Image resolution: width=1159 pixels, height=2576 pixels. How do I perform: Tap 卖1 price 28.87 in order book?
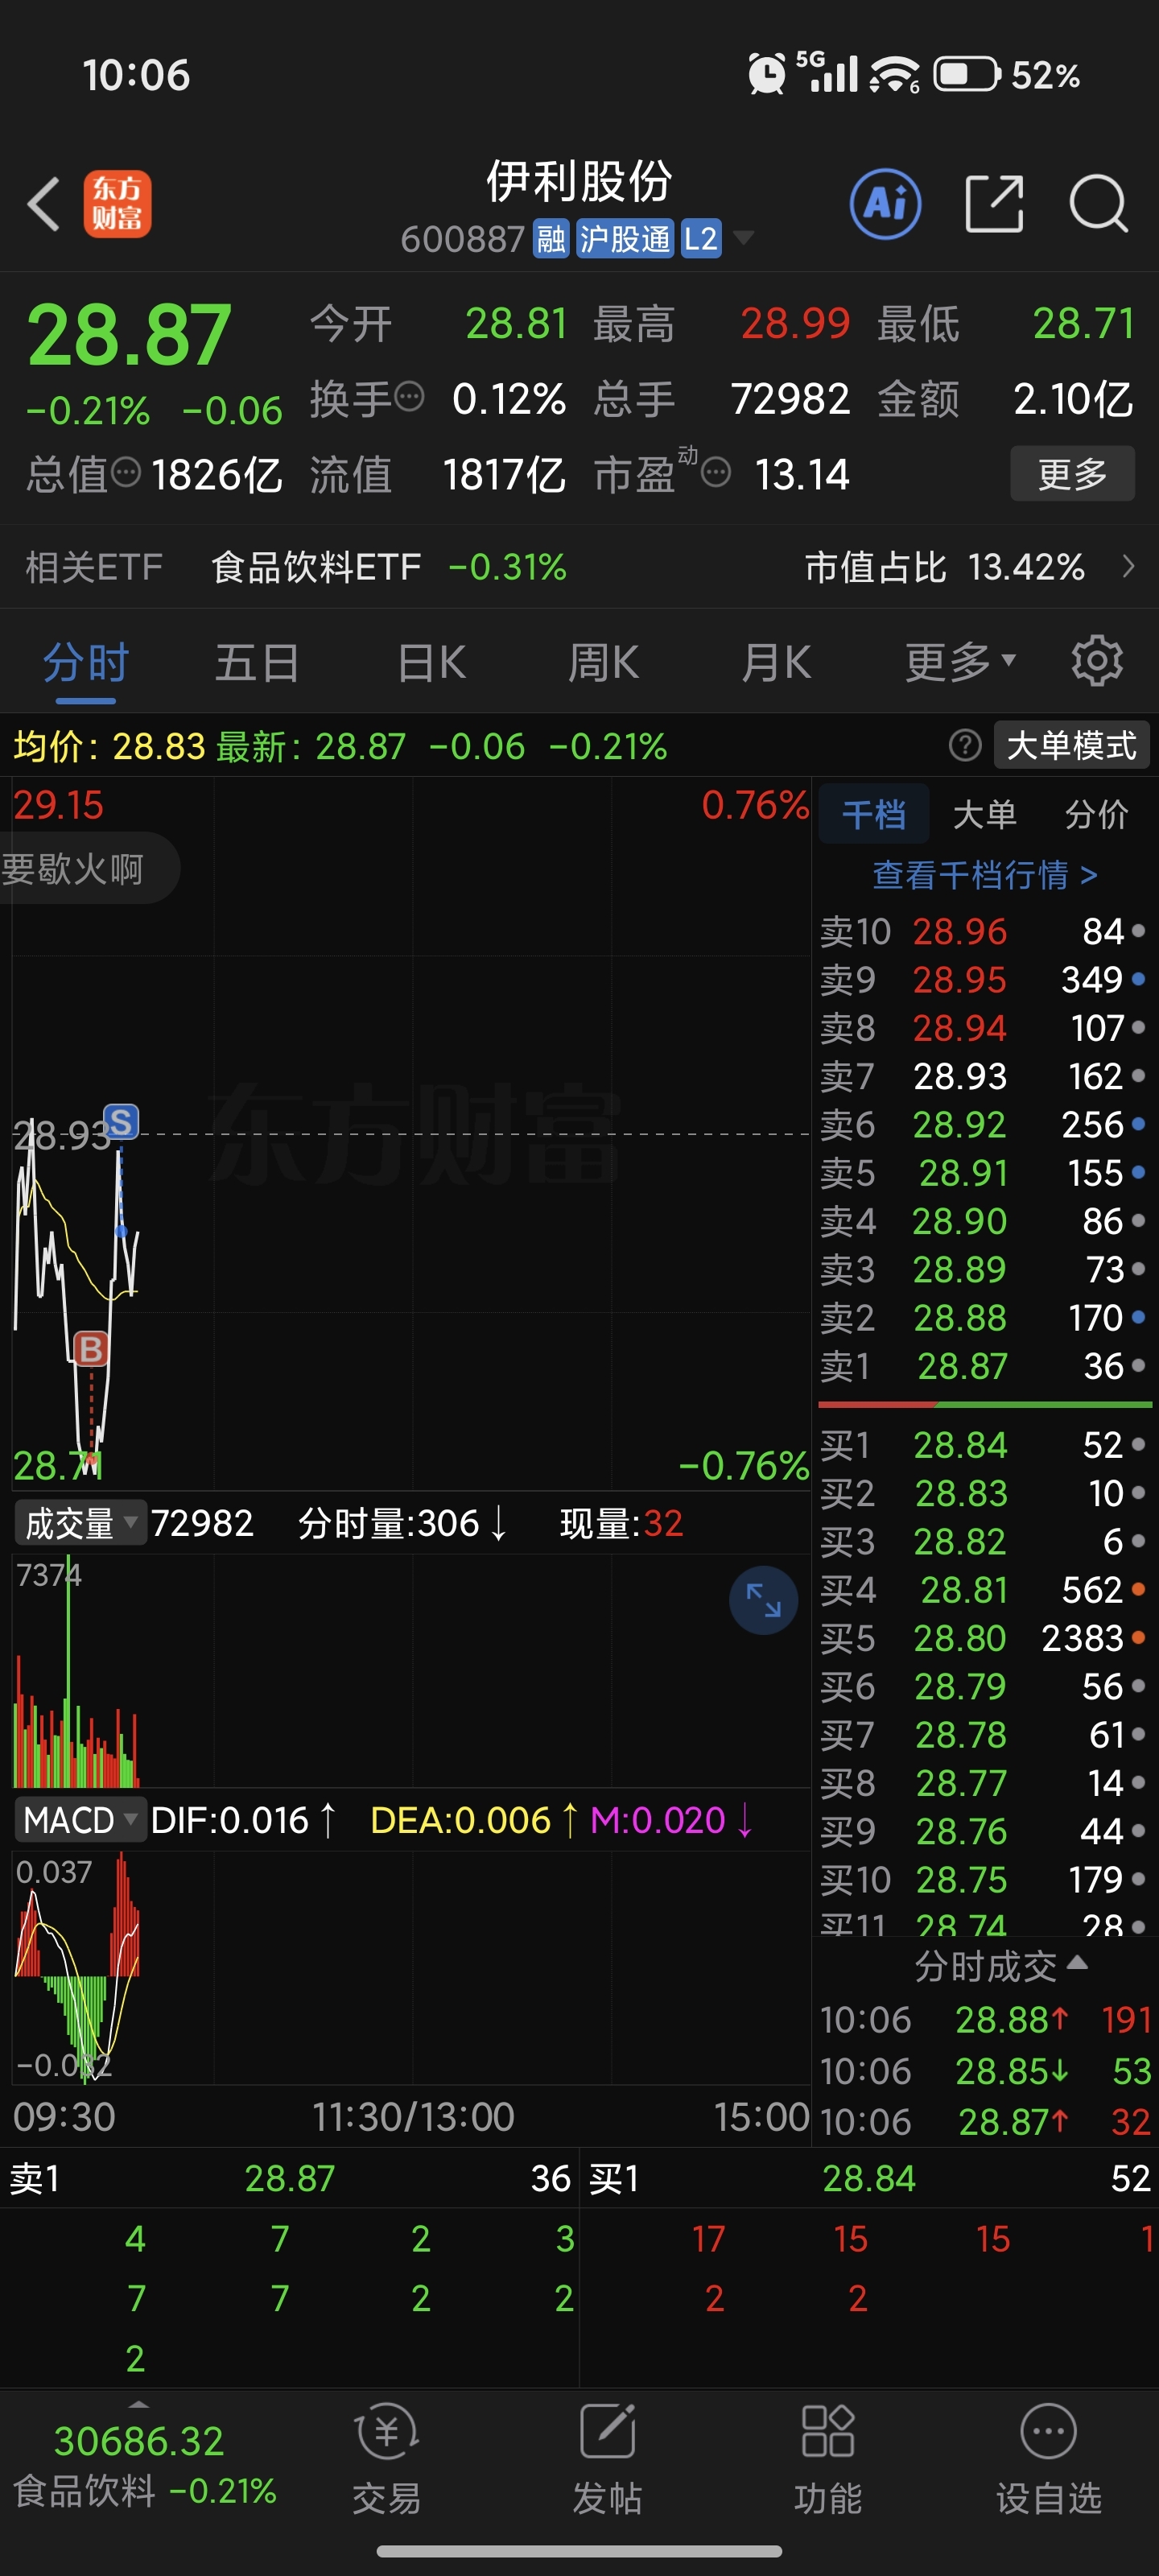tap(962, 1365)
